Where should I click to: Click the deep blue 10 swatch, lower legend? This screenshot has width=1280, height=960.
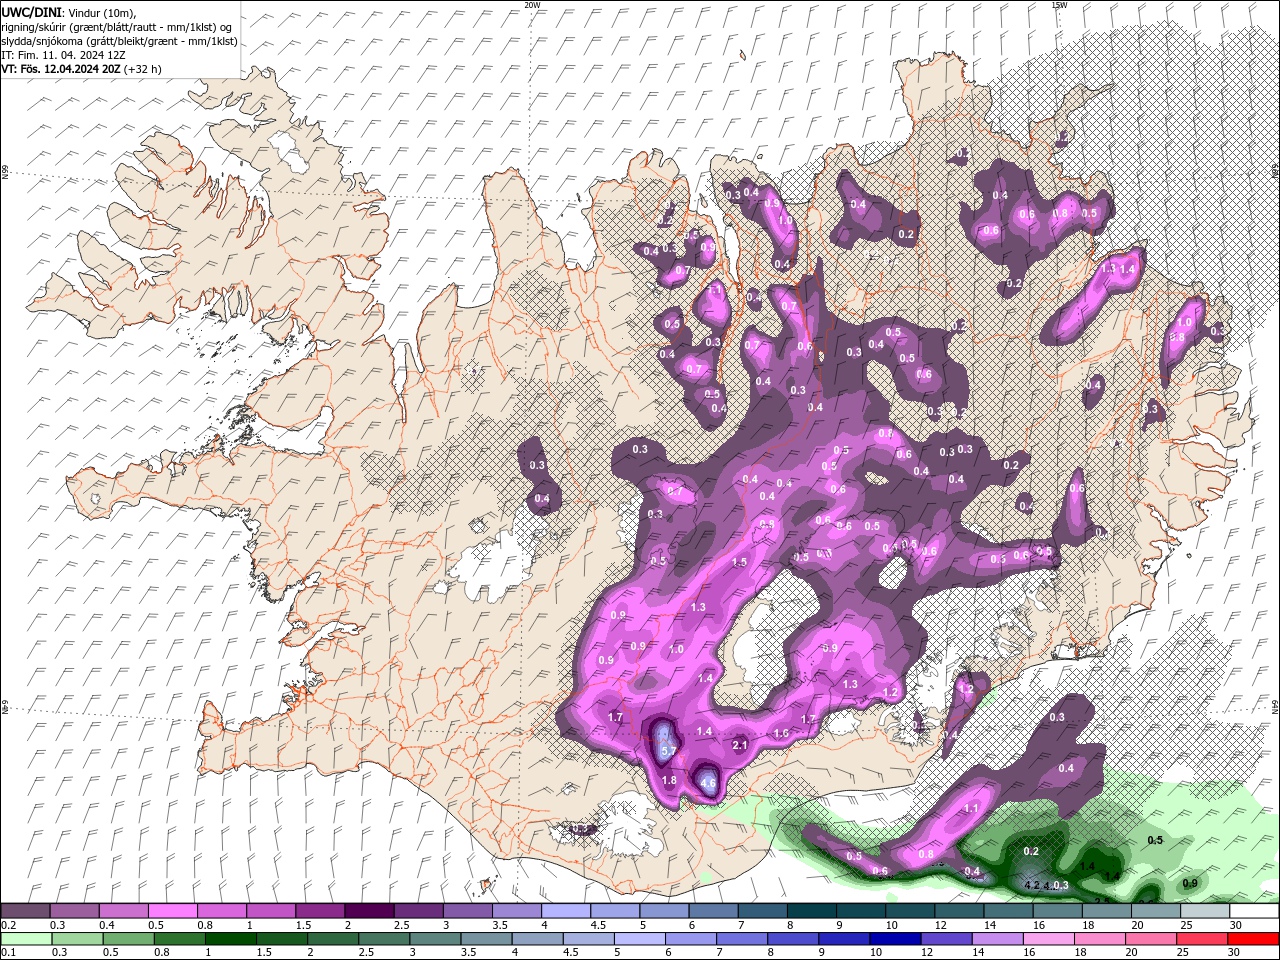tap(894, 939)
